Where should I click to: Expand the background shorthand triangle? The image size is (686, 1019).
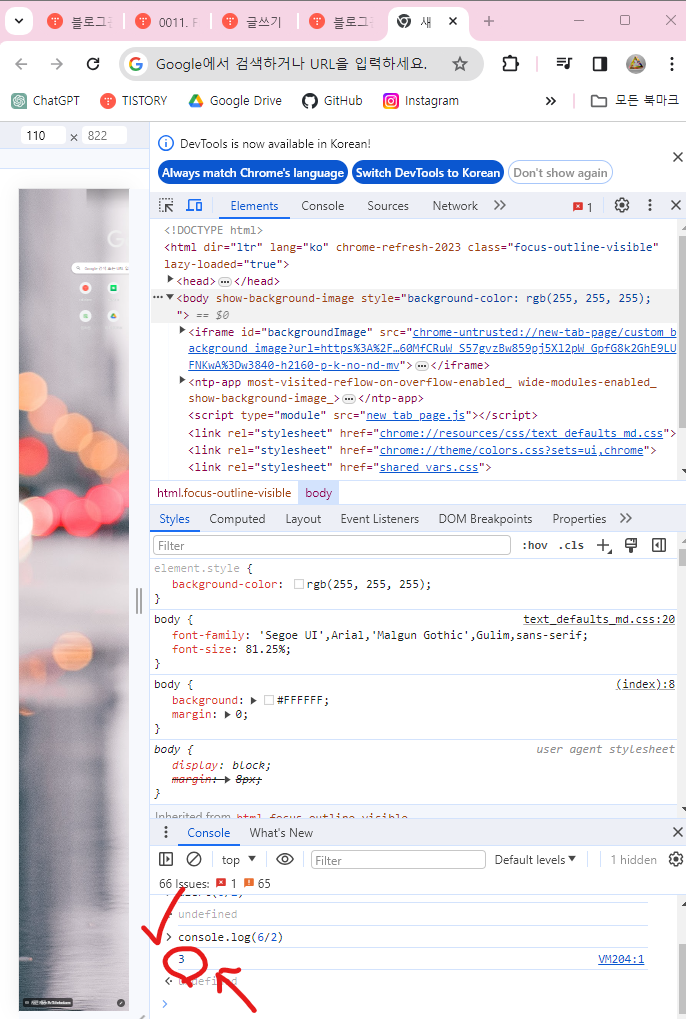253,701
